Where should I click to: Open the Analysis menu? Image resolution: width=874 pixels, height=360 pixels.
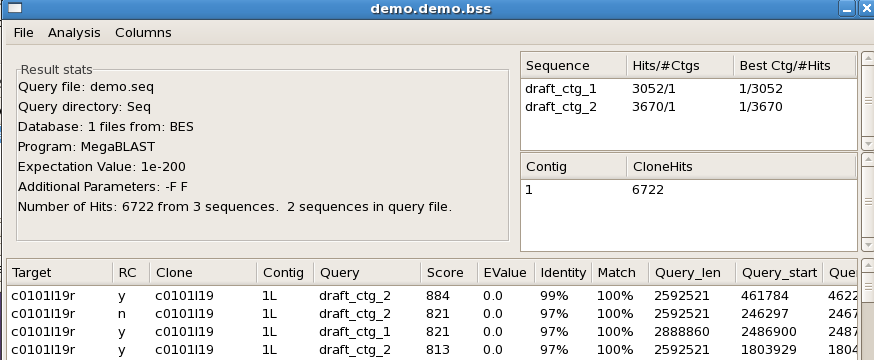tap(74, 33)
